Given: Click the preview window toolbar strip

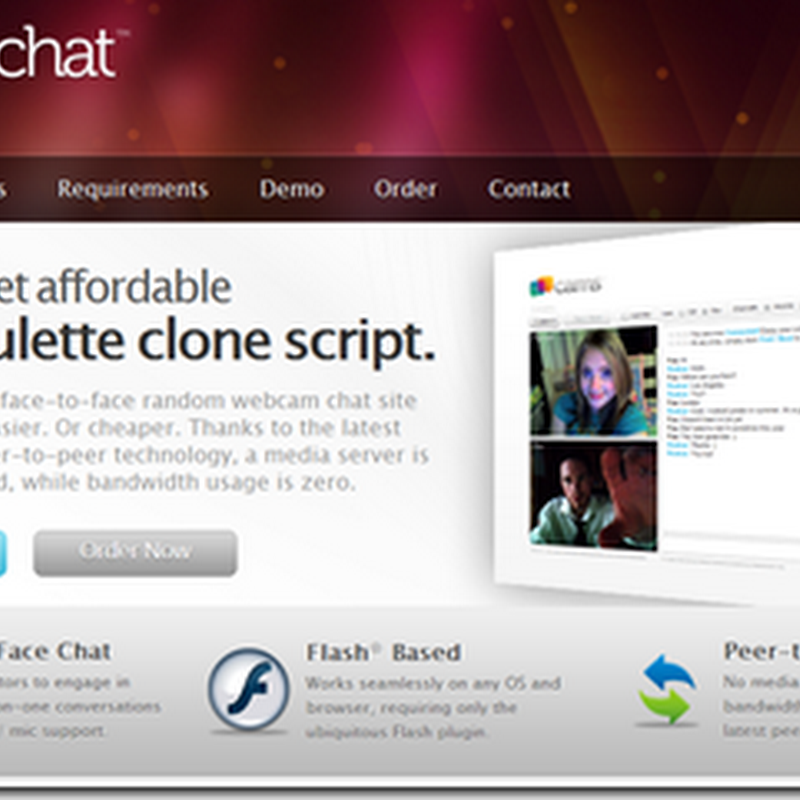Looking at the screenshot, I should click(663, 316).
